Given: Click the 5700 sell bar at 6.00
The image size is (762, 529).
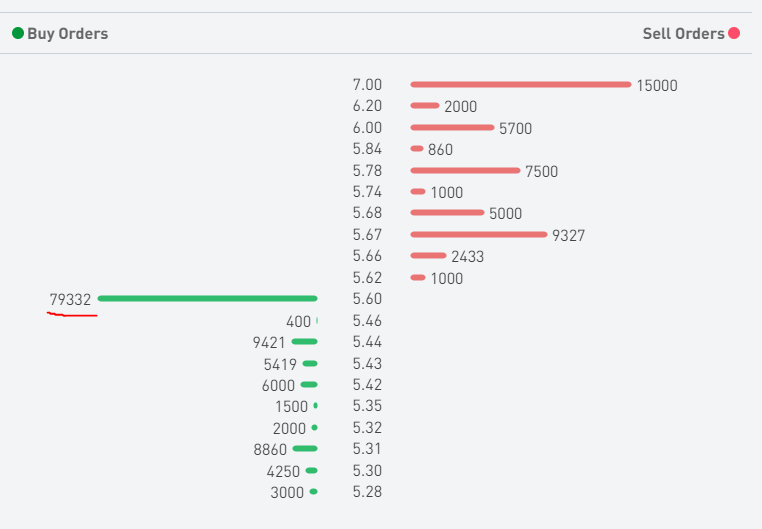Looking at the screenshot, I should point(452,127).
